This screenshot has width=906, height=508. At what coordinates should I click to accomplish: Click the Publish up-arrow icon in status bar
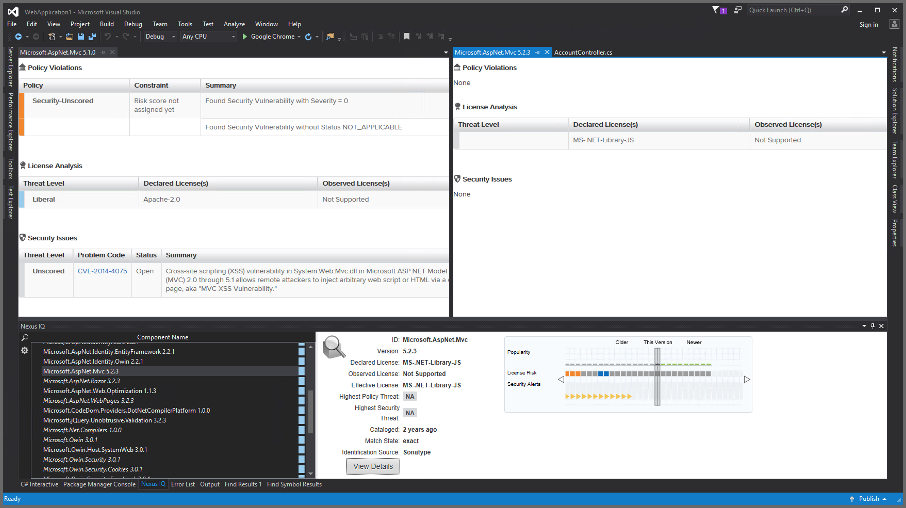(852, 499)
